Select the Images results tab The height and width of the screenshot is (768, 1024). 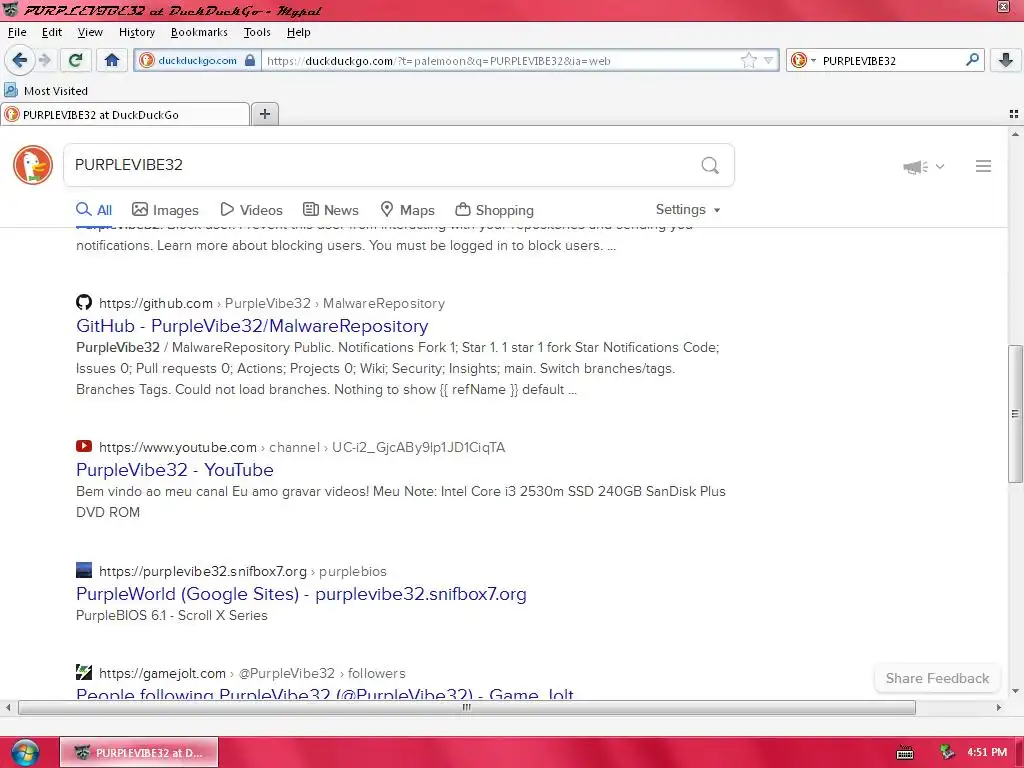tap(165, 210)
